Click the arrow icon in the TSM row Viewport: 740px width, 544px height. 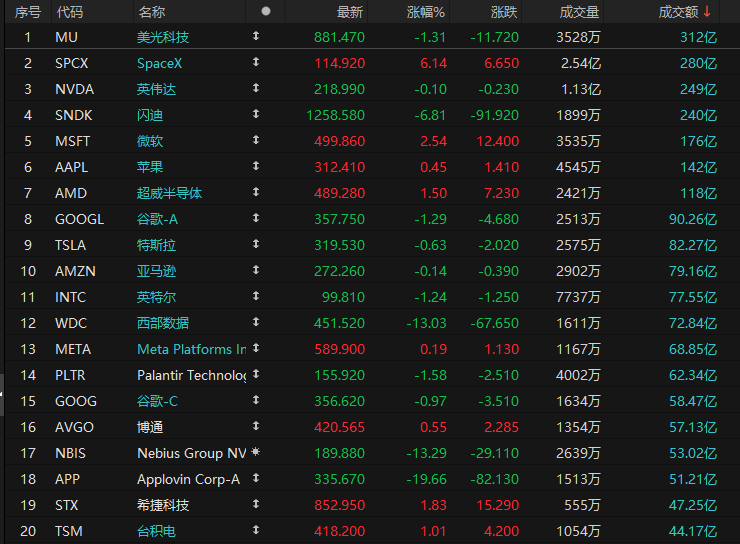coord(256,530)
